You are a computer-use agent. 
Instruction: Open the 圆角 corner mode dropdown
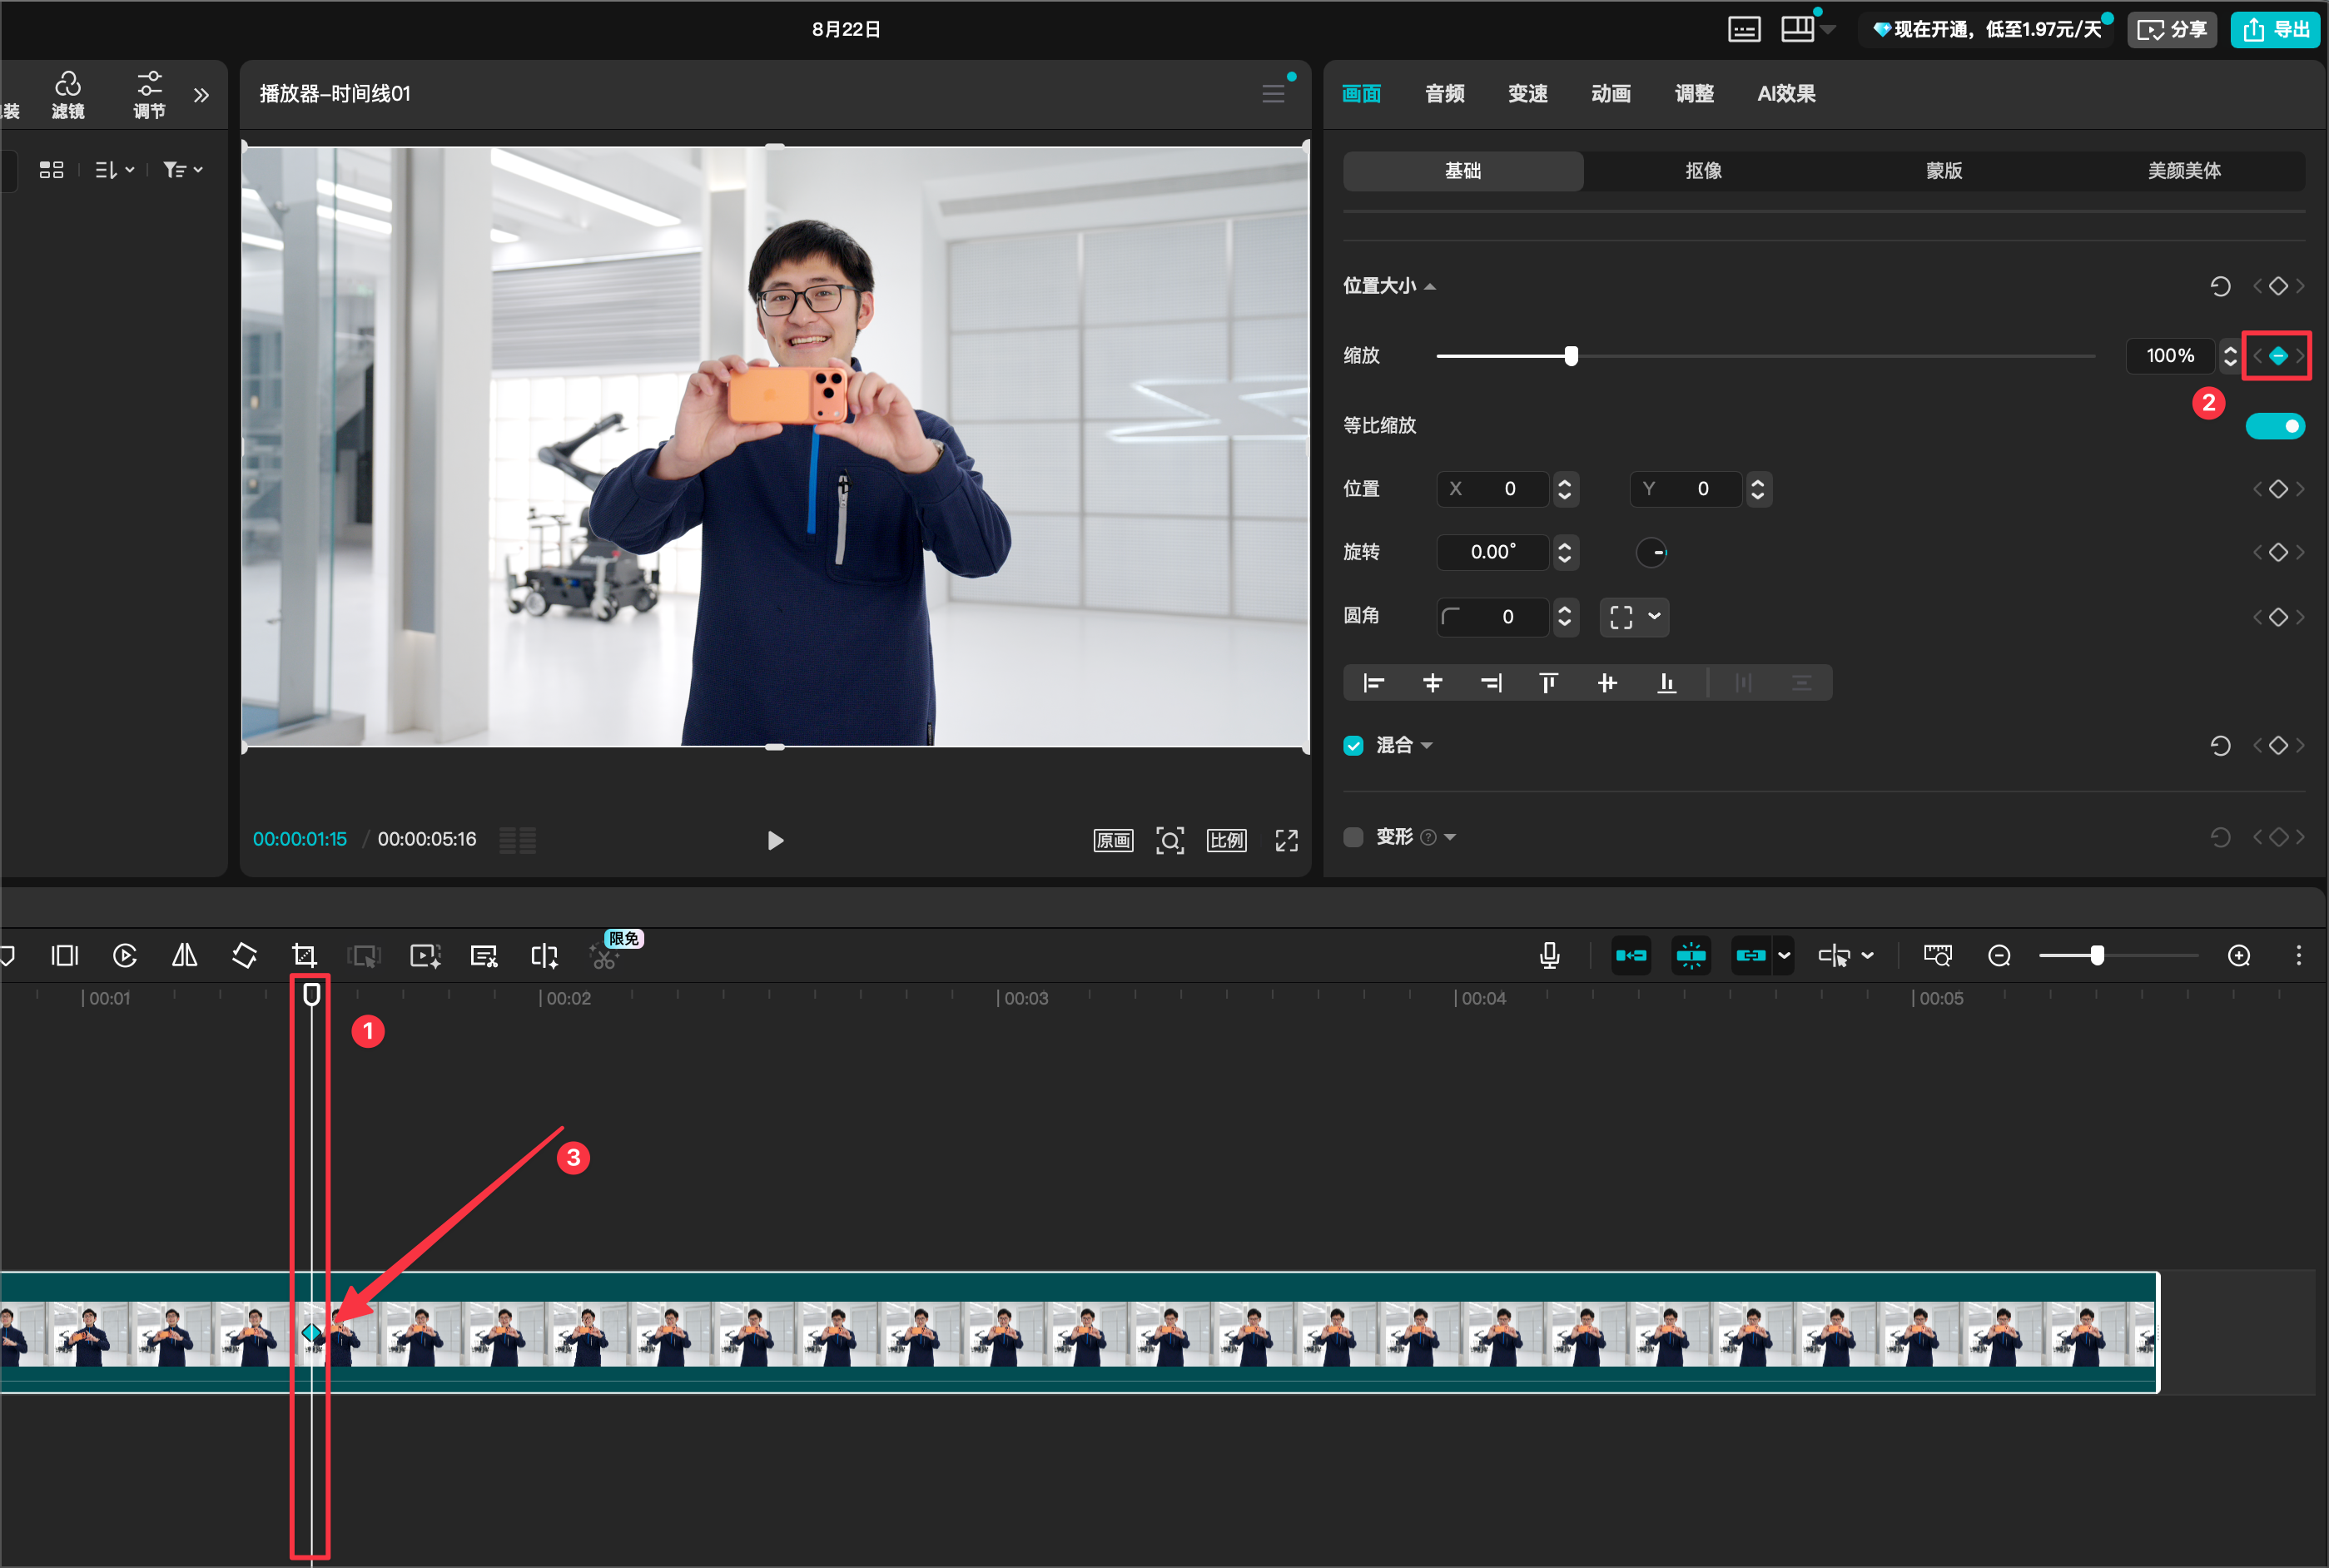coord(1634,617)
